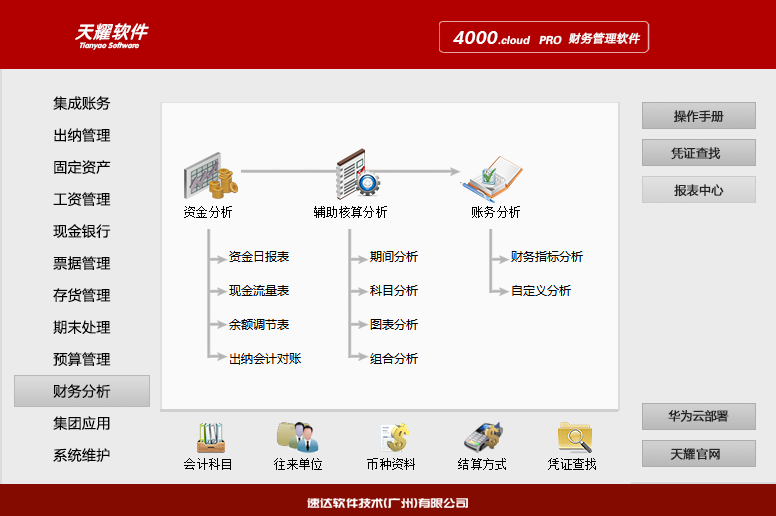Open the 期间分析 link
Screen dimensions: 776x516
[x=394, y=257]
